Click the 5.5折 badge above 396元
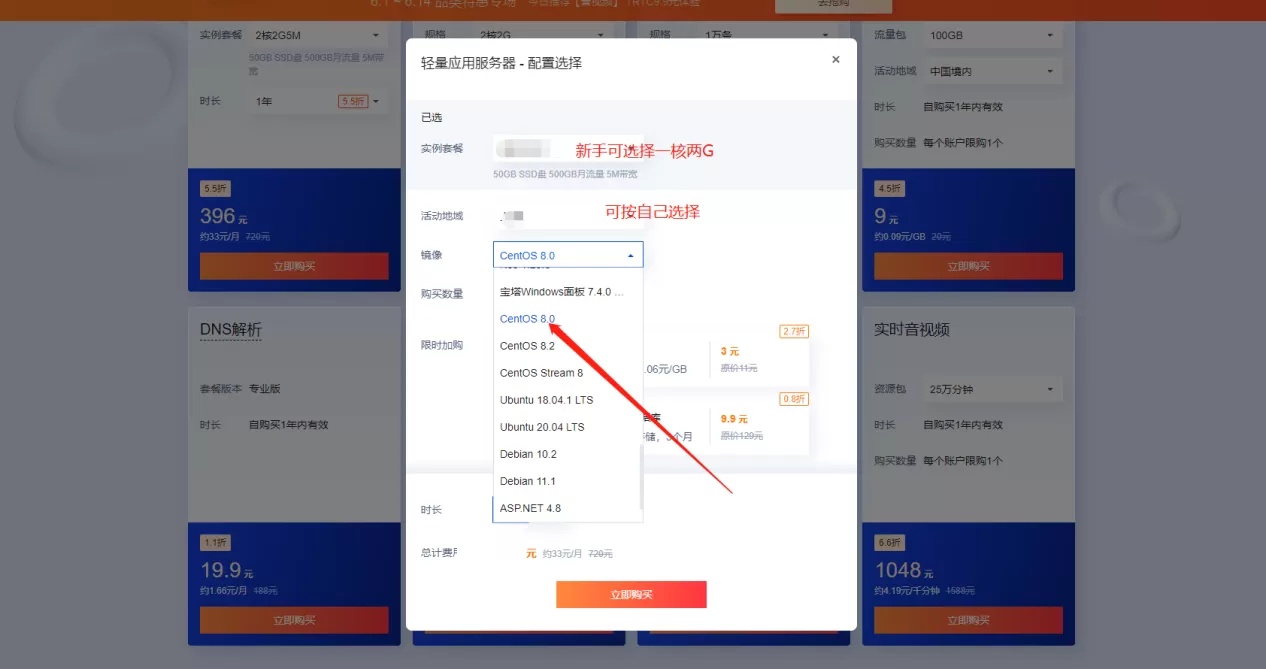Viewport: 1266px width, 669px height. (x=215, y=188)
